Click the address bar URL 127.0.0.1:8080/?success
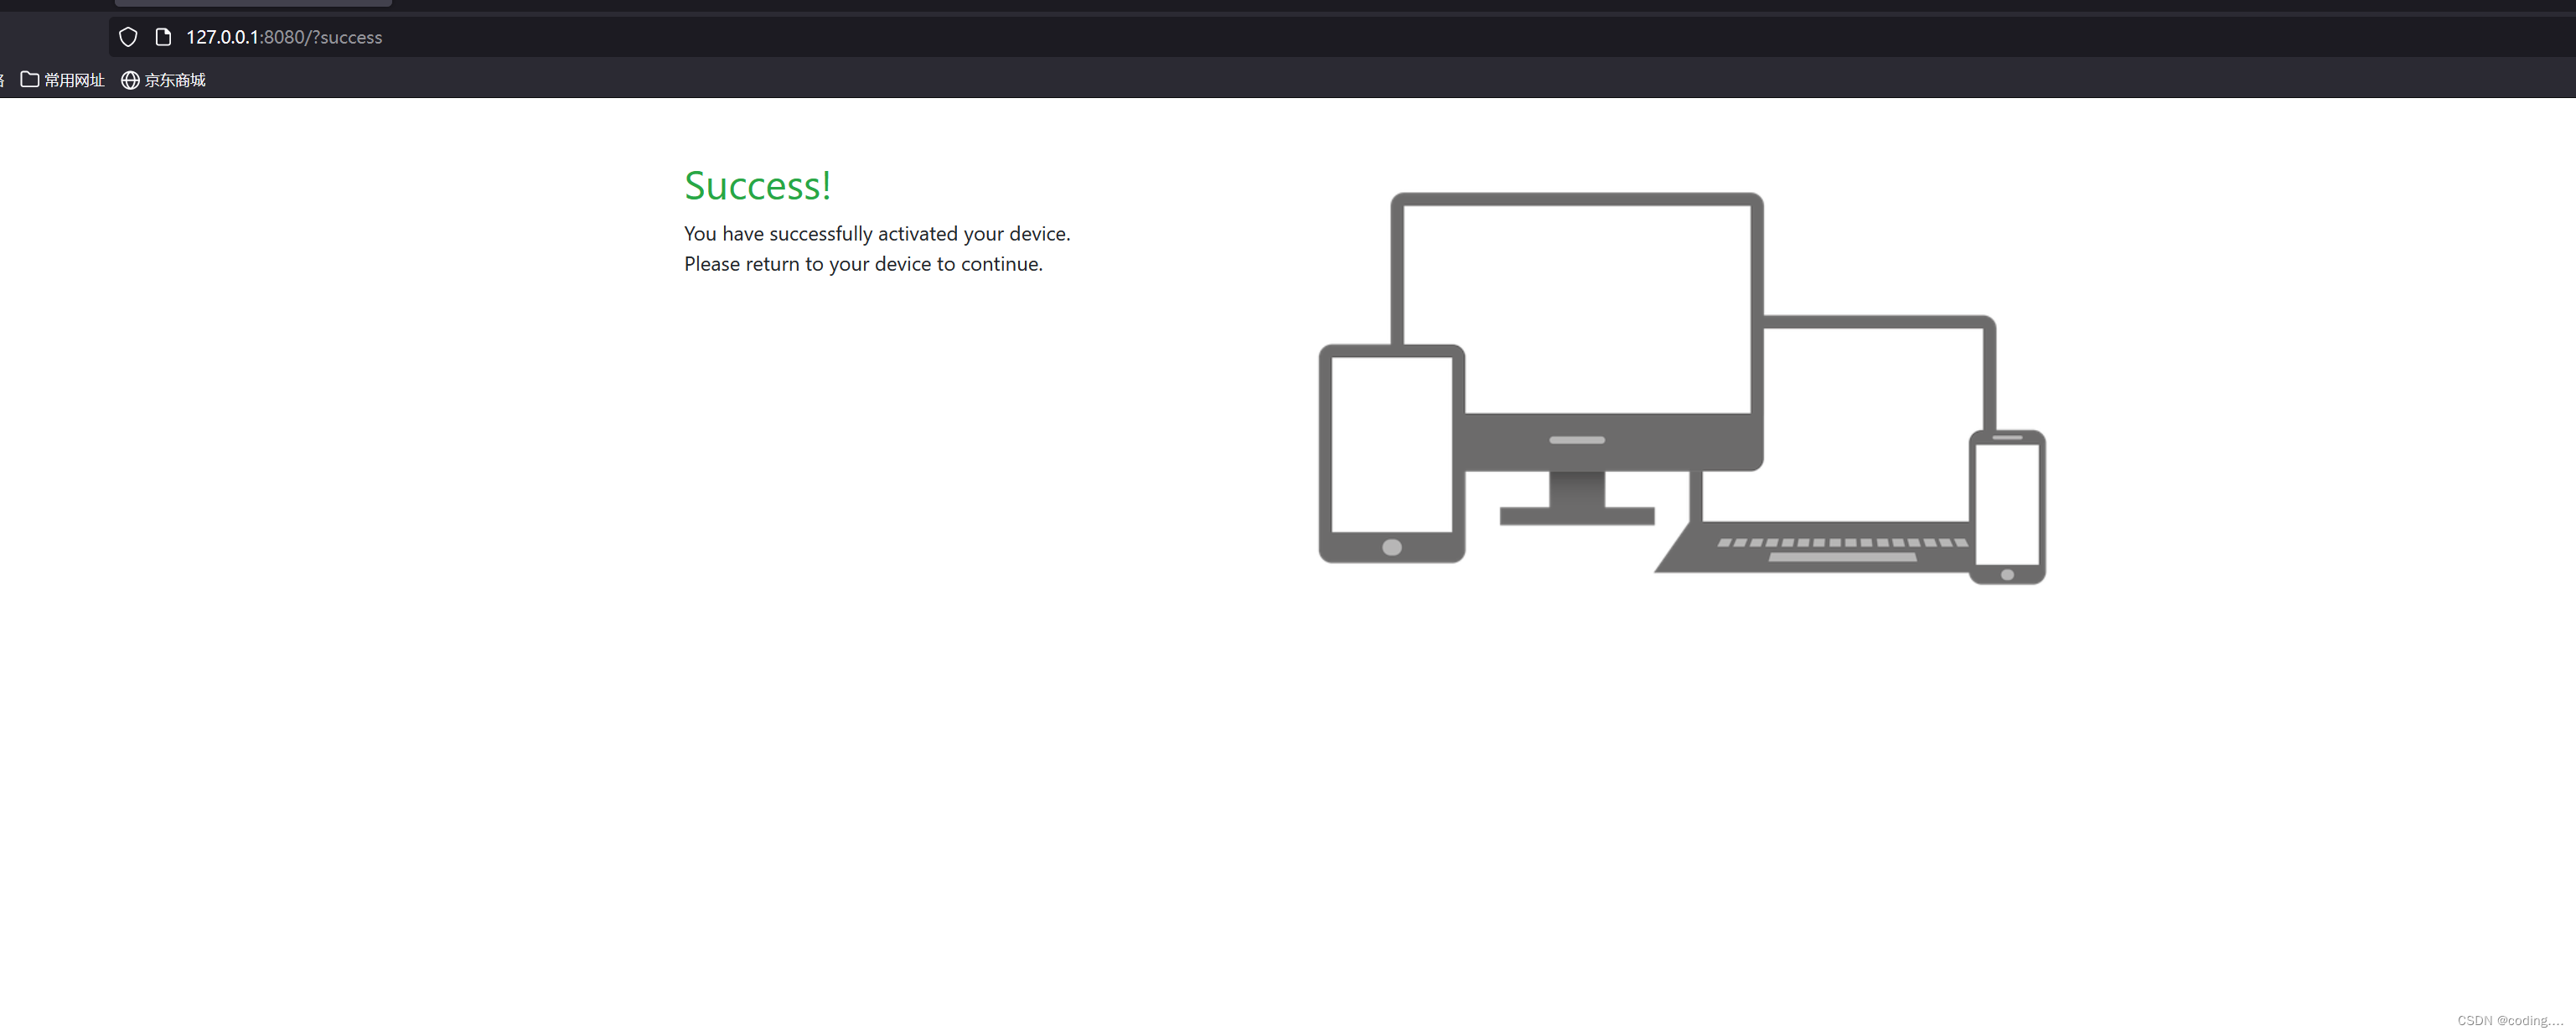The width and height of the screenshot is (2576, 1036). (284, 37)
